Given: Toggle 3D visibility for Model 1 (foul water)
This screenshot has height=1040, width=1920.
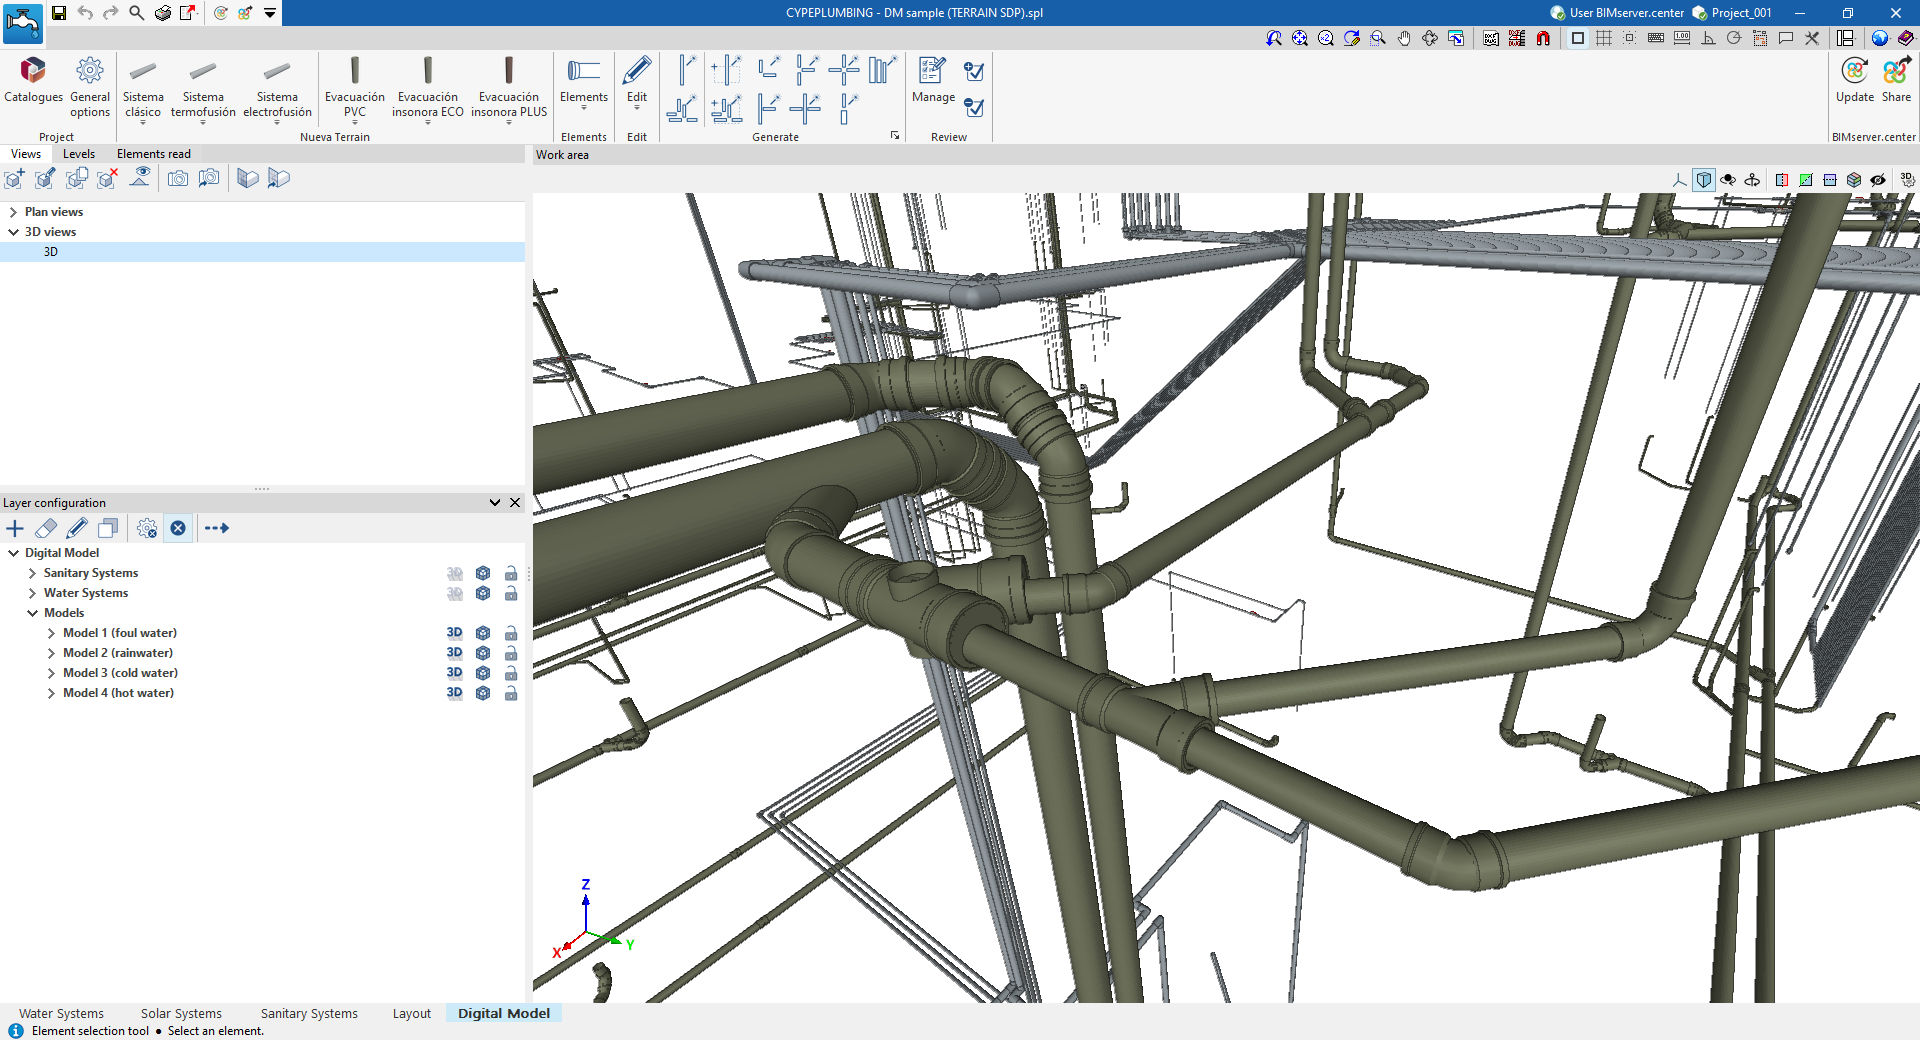Looking at the screenshot, I should (454, 633).
